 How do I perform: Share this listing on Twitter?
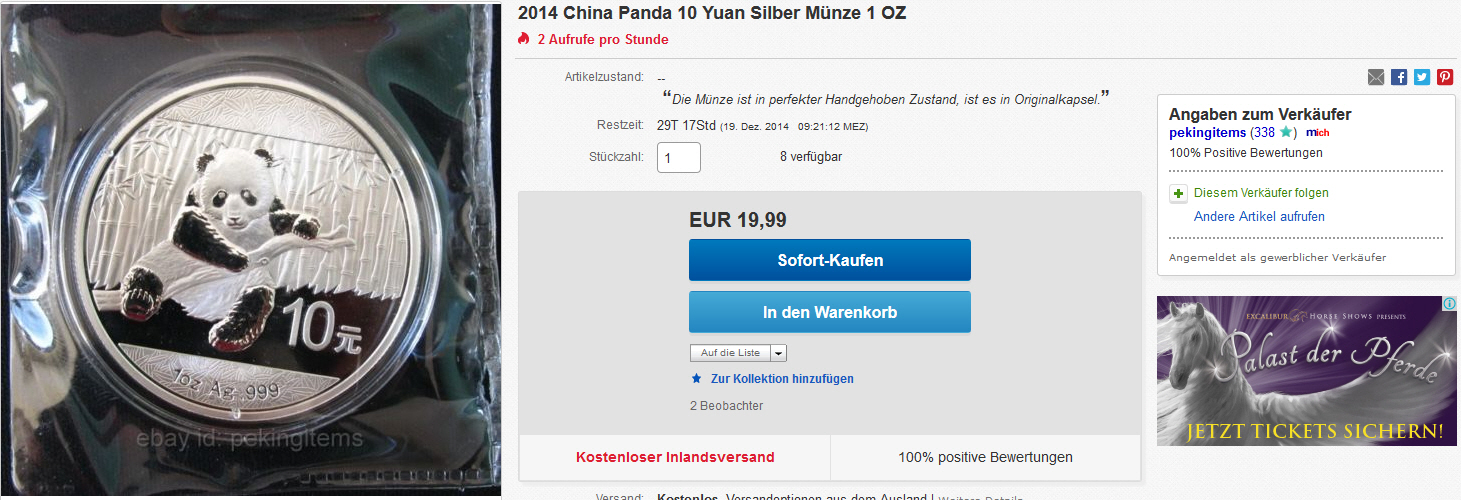[1422, 77]
